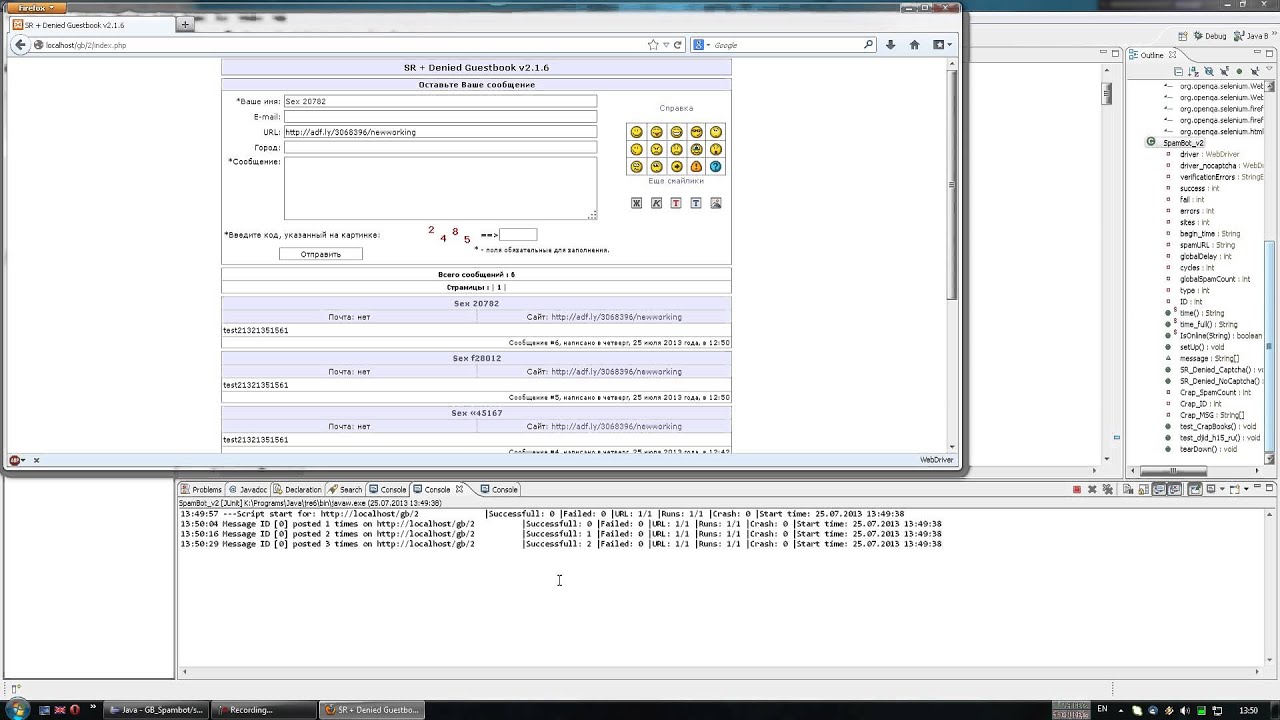Viewport: 1280px width, 720px height.
Task: Minimize the Outline view
Action: (x=1257, y=52)
